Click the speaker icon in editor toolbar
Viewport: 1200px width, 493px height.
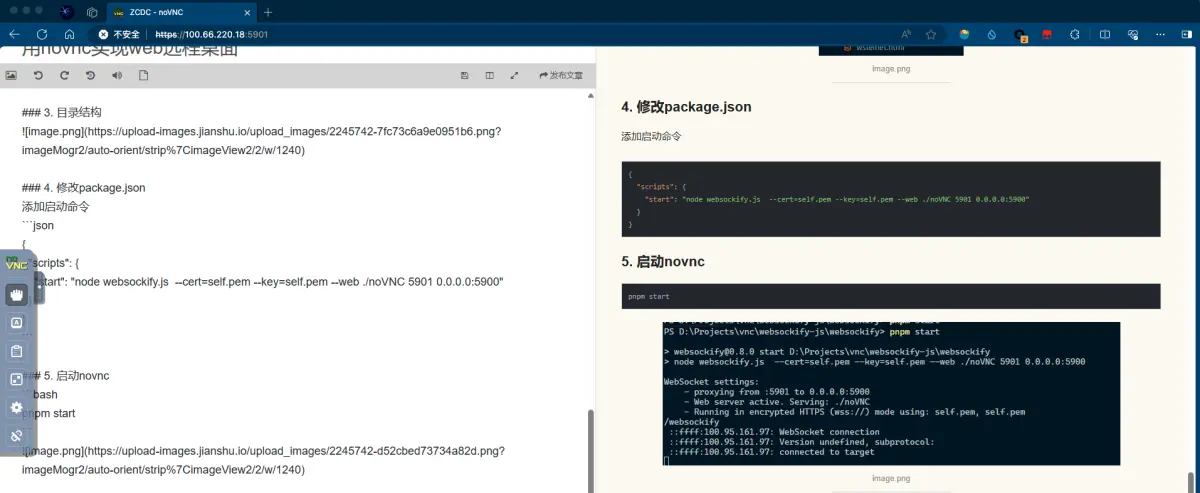coord(116,75)
